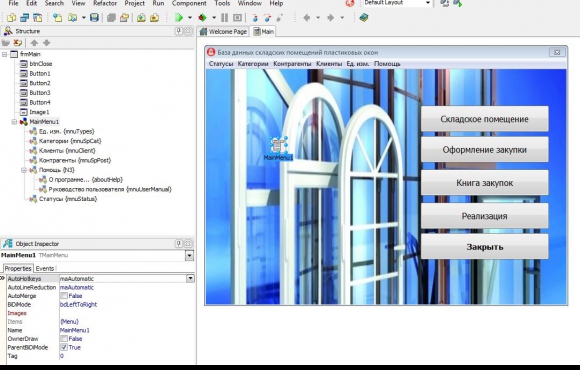Select the Image1 item in Structure tree
Screen dimensions: 580x370
39,112
